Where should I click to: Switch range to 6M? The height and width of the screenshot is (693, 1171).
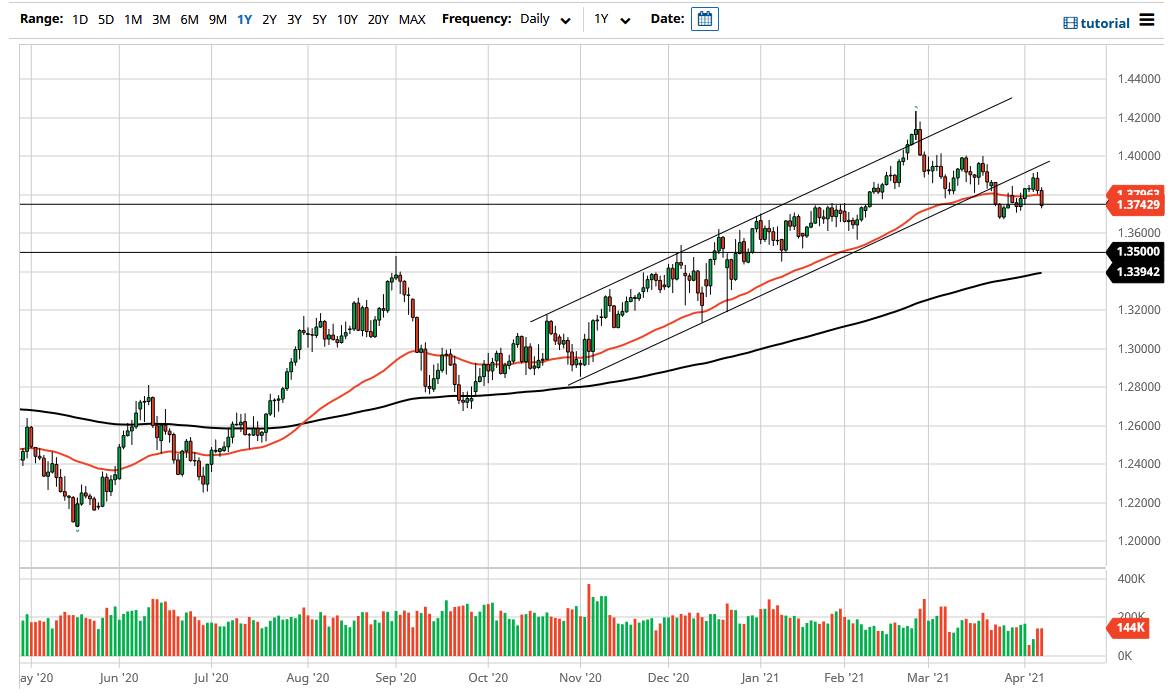pos(189,19)
